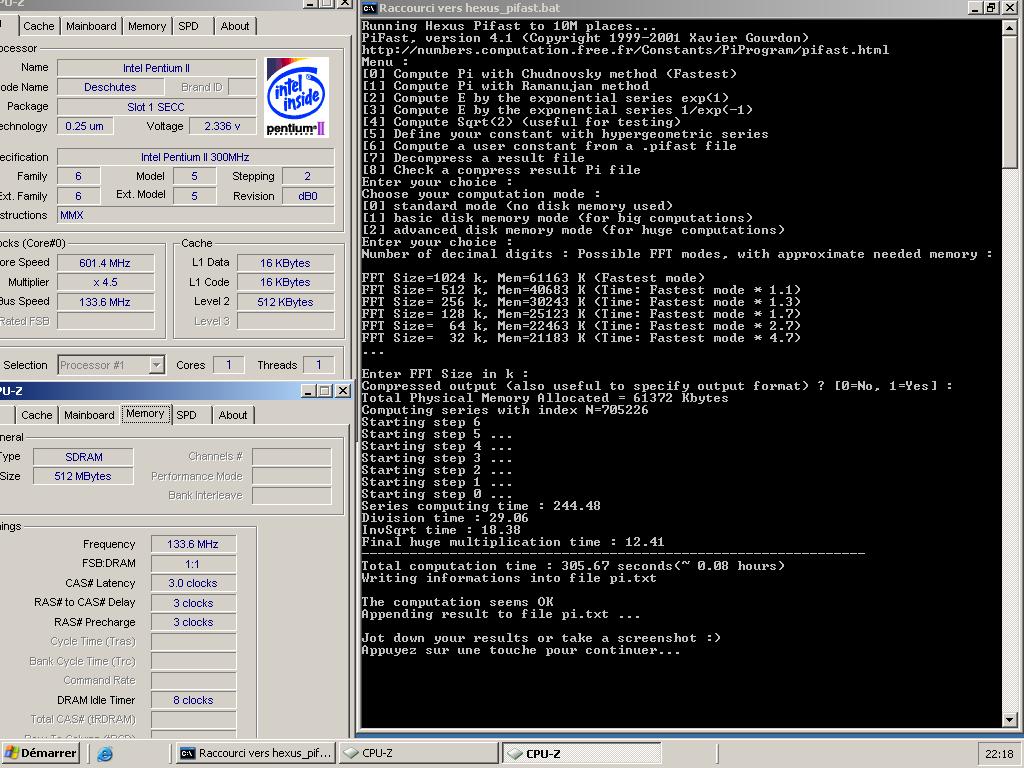This screenshot has height=768, width=1024.
Task: Open Mainboard tab in lower CPU-Z window
Action: pyautogui.click(x=89, y=415)
